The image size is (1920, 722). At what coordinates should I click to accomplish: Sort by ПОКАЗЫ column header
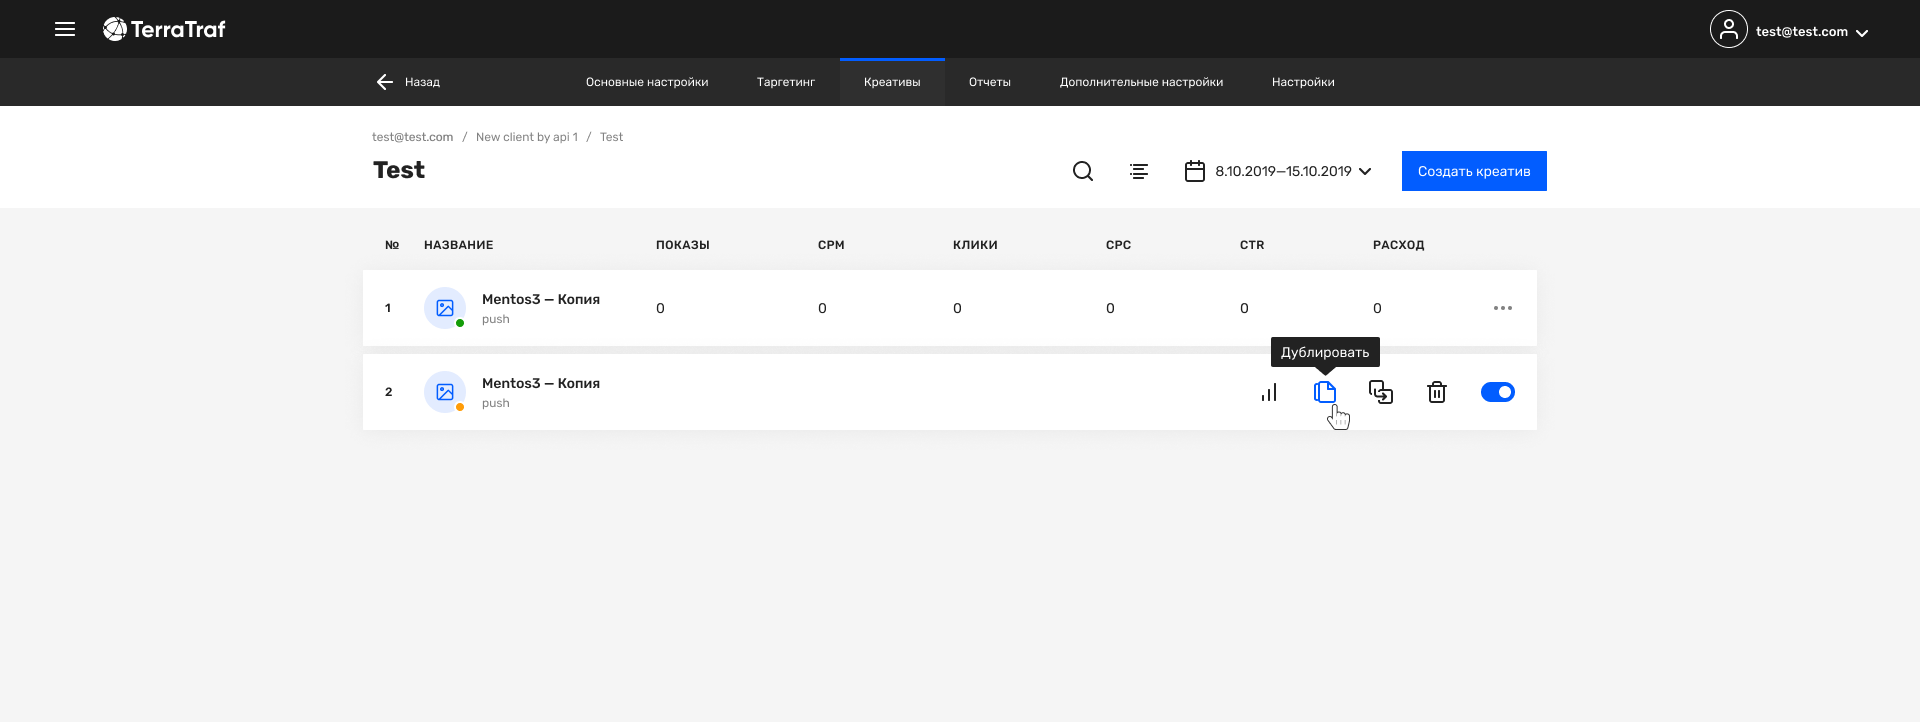[x=683, y=245]
